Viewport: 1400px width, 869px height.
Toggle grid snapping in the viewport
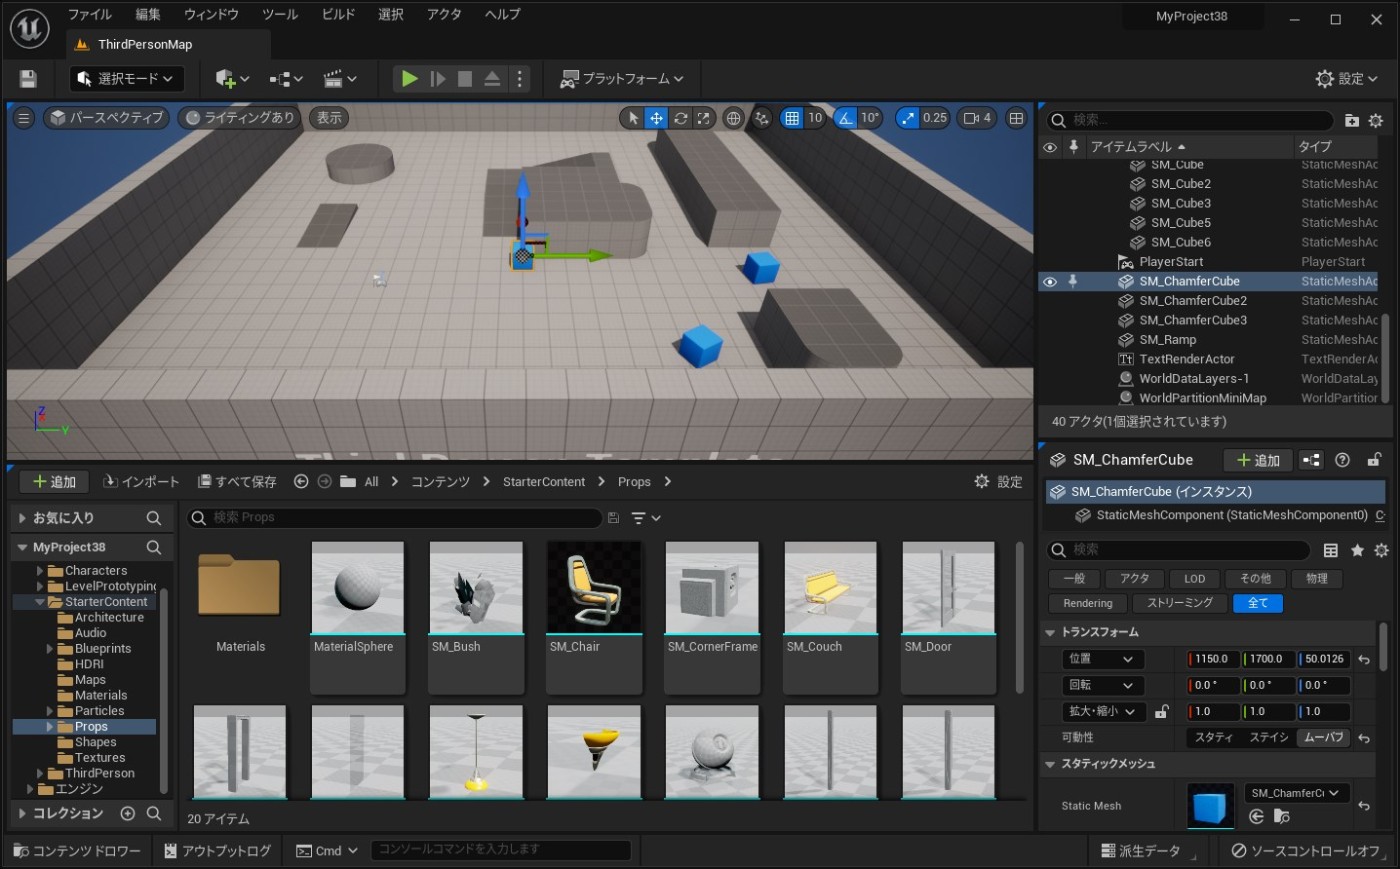coord(792,118)
